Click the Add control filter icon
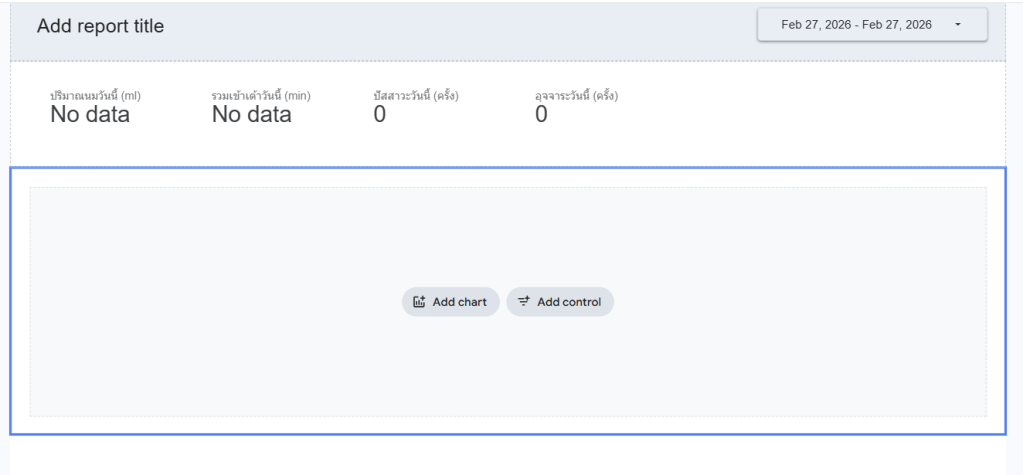The image size is (1023, 475). (524, 302)
